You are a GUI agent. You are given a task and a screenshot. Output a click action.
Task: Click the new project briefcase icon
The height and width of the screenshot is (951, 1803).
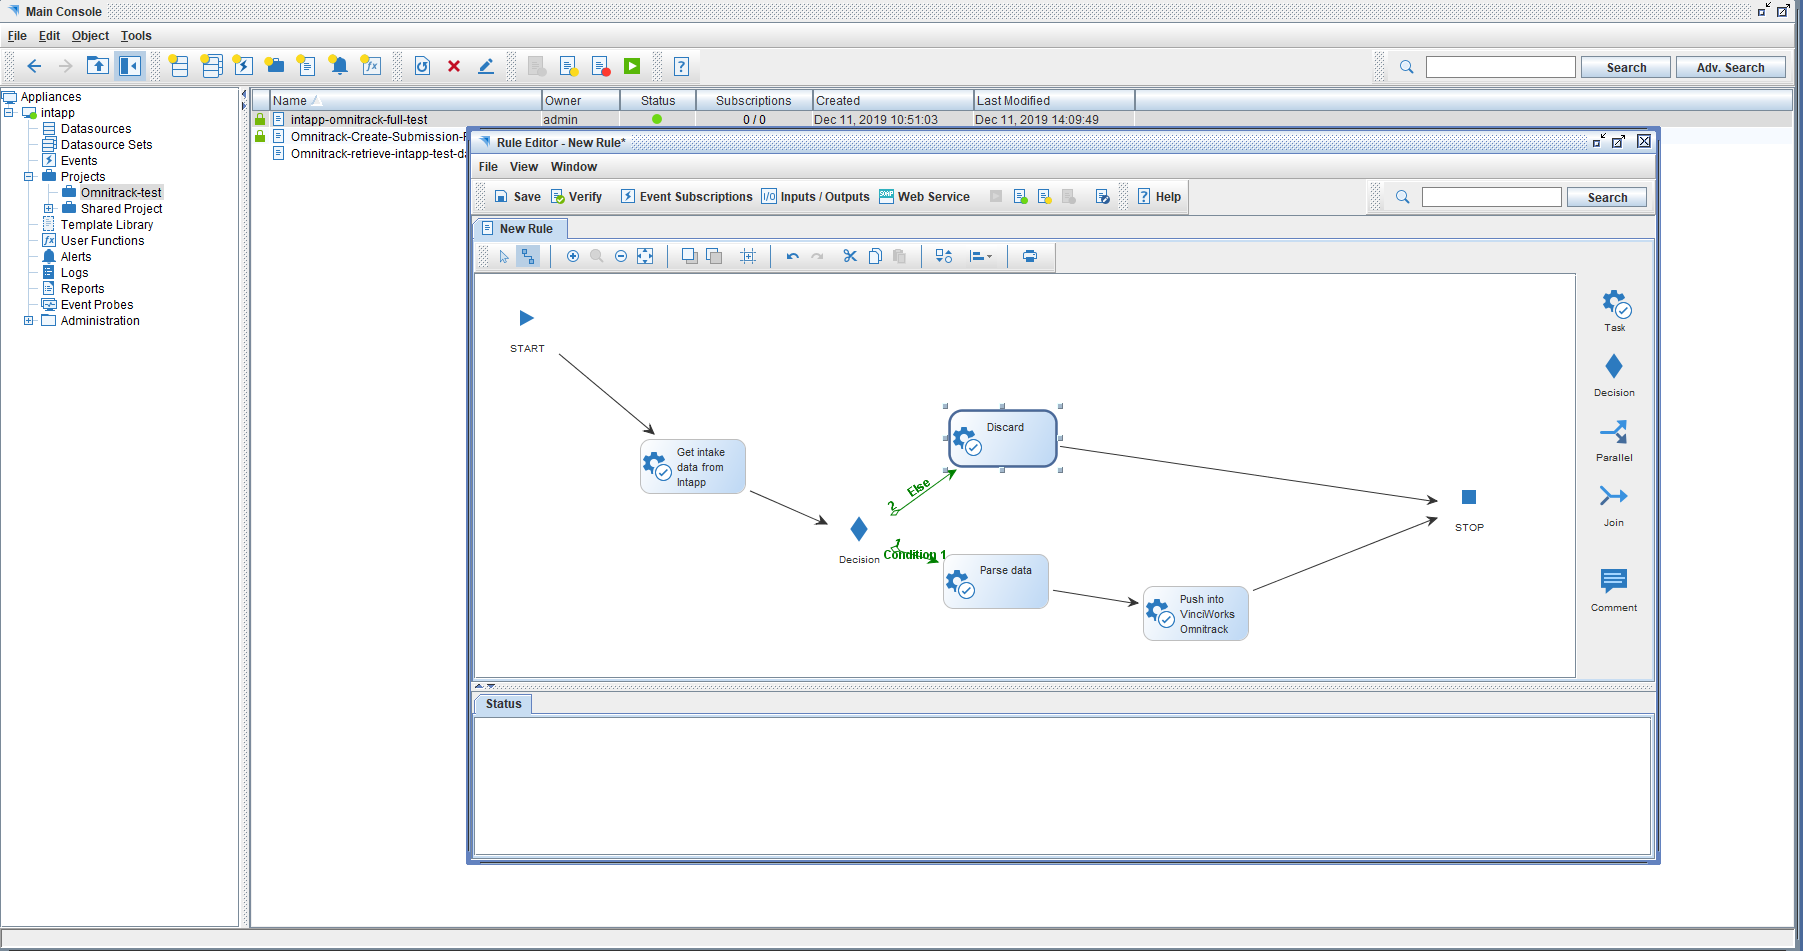pos(275,66)
